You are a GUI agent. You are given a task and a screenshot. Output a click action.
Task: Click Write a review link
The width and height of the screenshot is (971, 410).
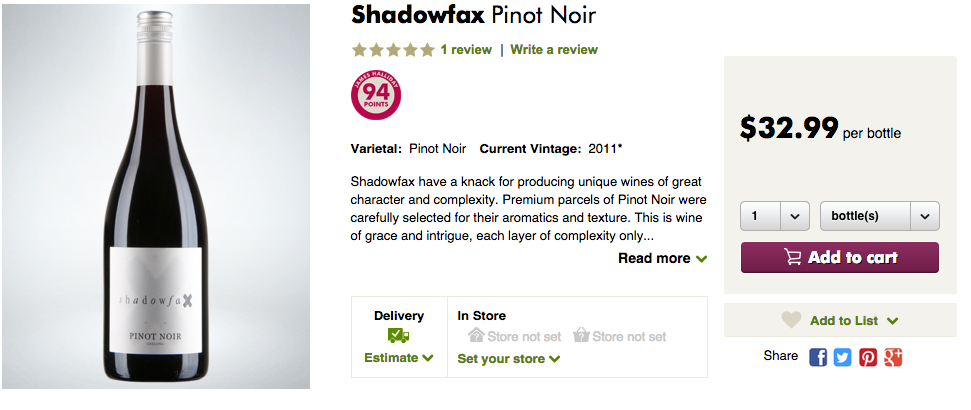554,49
